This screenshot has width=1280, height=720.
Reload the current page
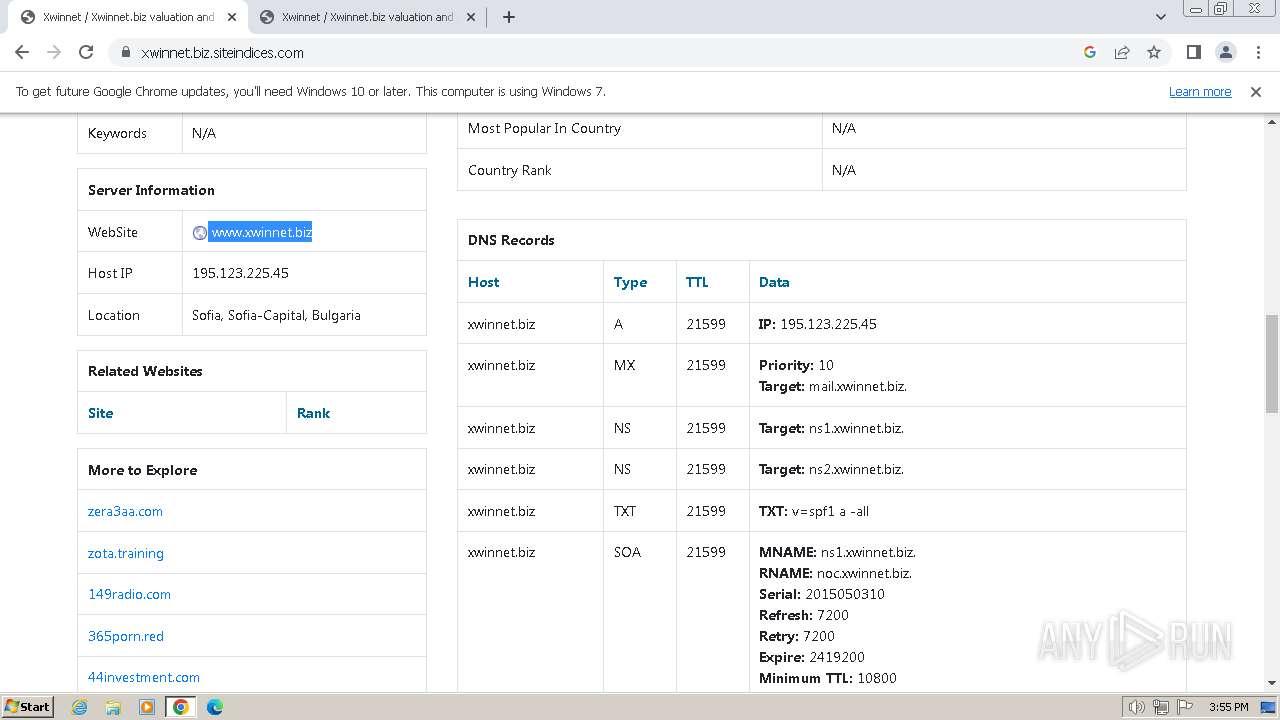point(86,52)
